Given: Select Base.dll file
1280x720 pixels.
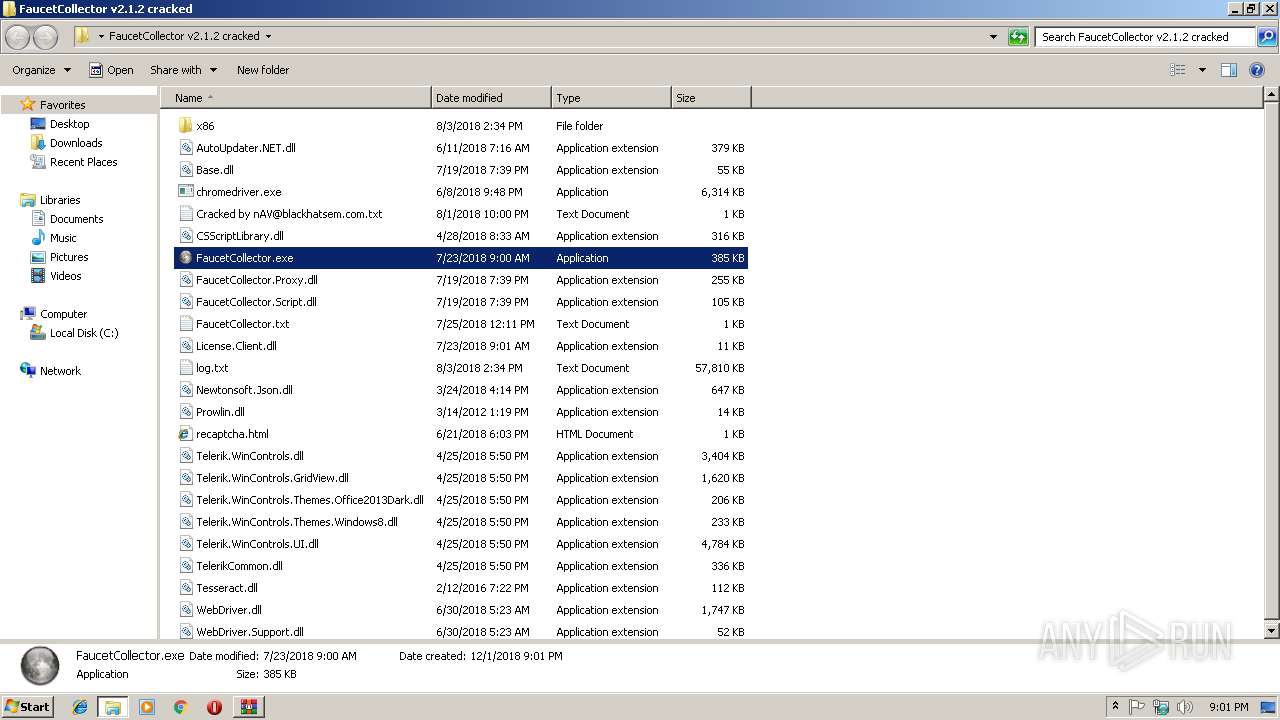Looking at the screenshot, I should tap(462, 170).
